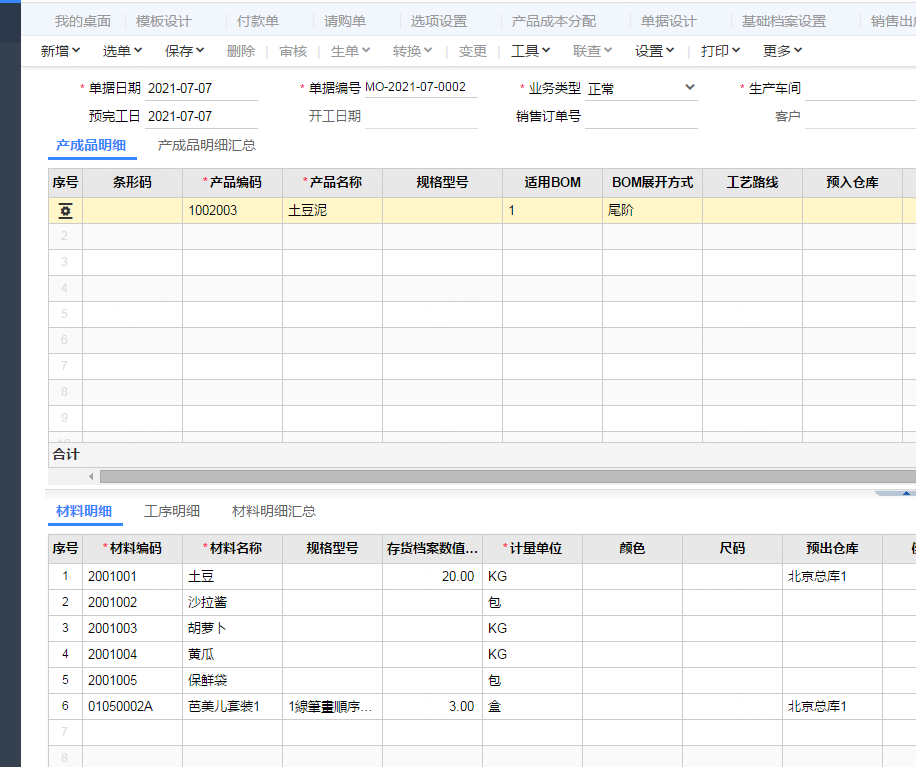Screen dimensions: 916x767
Task: Click the 盒 unit cell
Action: [533, 706]
